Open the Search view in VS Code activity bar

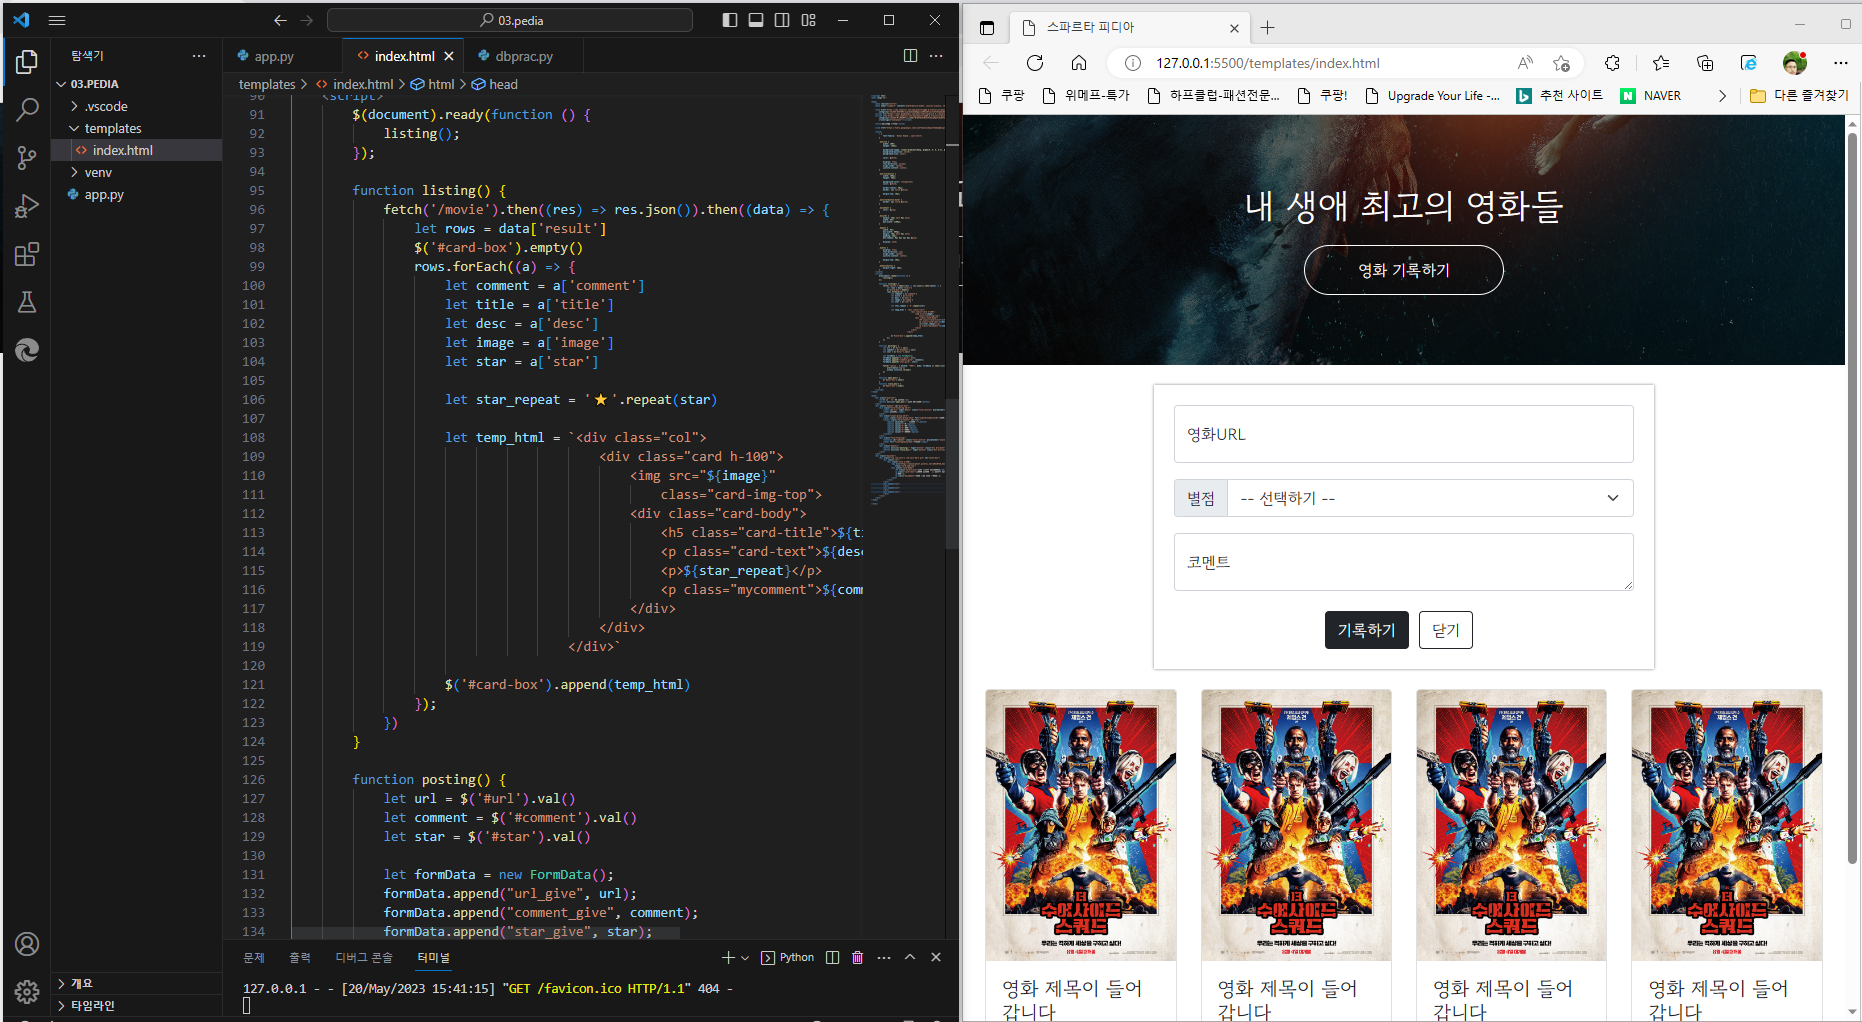click(x=27, y=109)
